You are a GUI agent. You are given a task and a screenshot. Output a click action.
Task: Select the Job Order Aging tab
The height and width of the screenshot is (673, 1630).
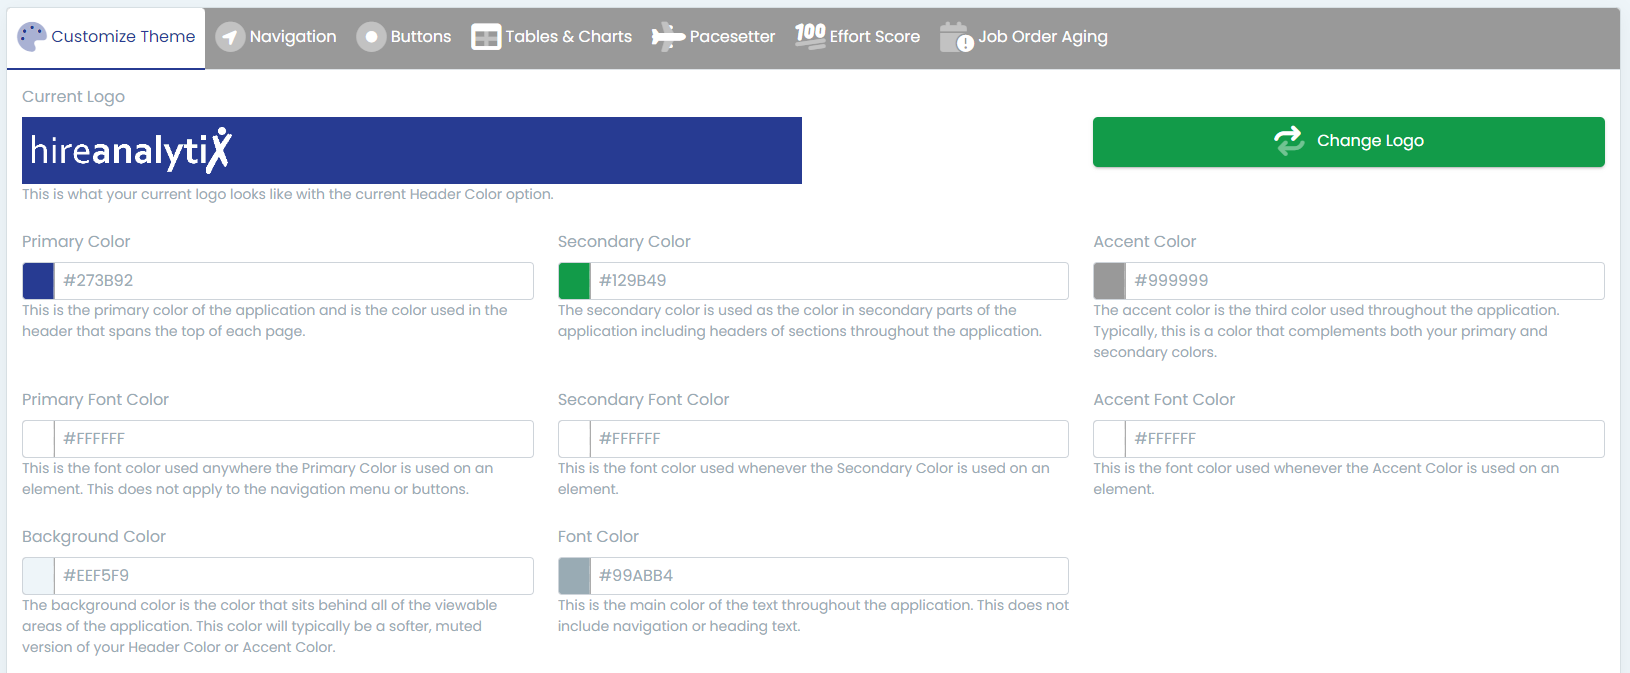[1024, 38]
